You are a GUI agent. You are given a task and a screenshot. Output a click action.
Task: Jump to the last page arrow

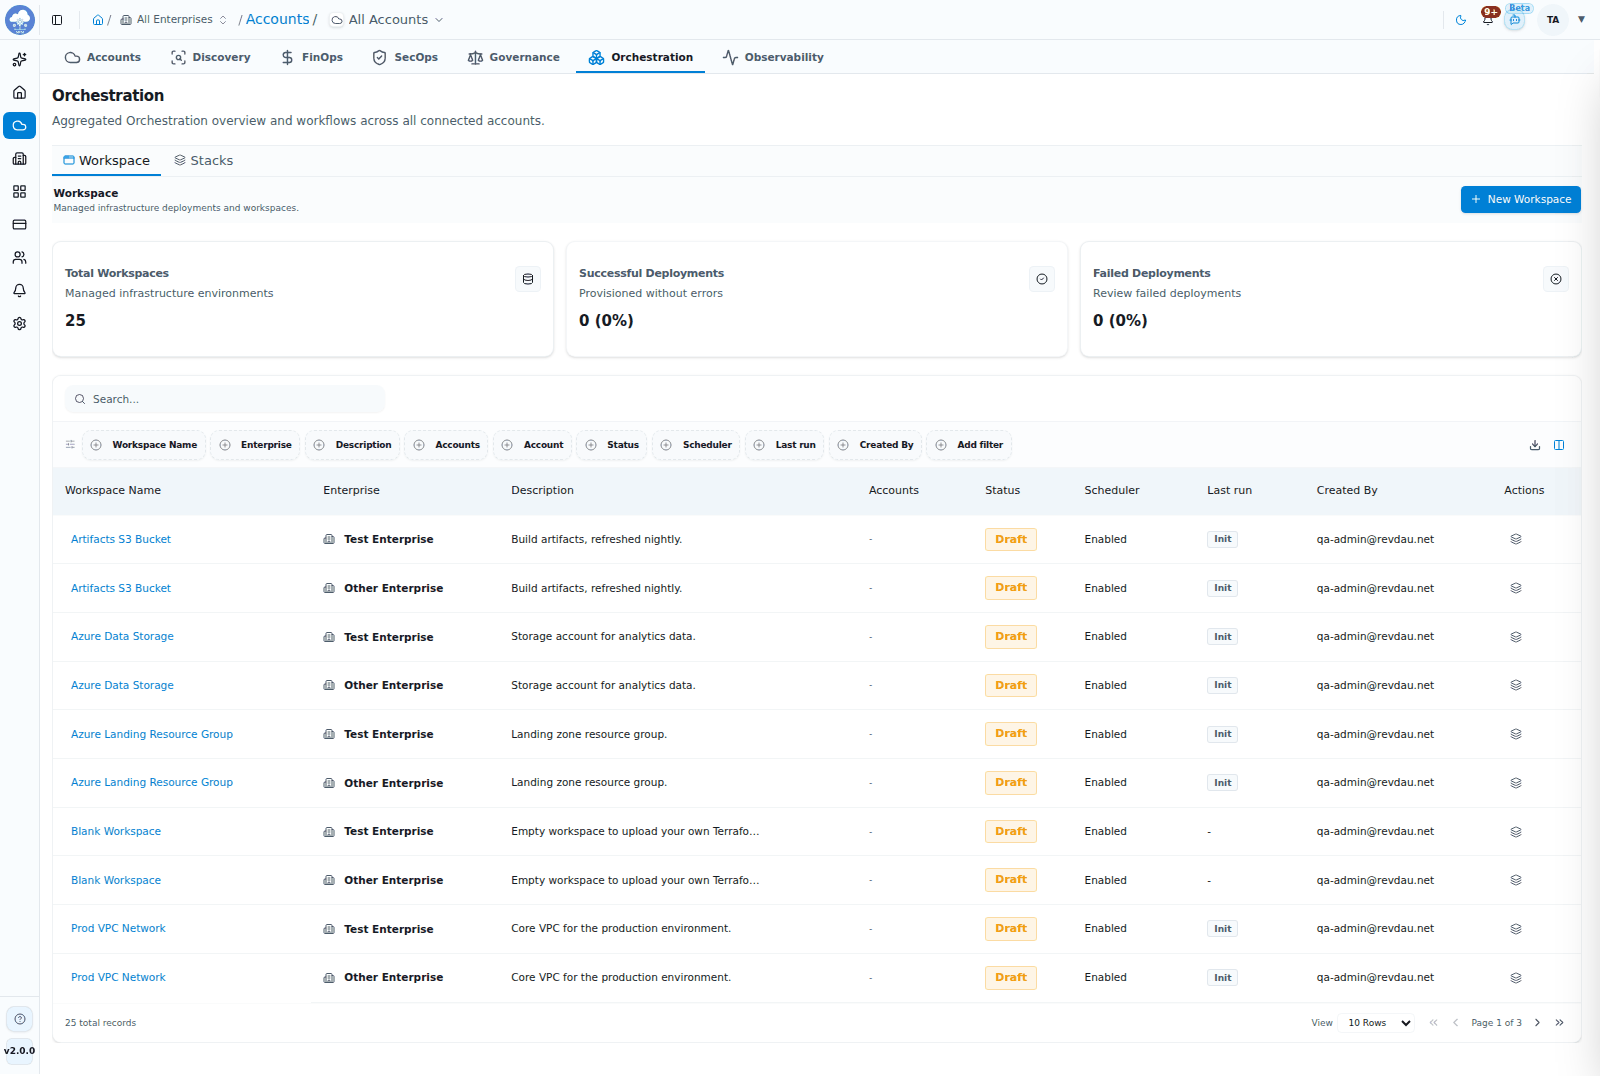[x=1559, y=1023]
